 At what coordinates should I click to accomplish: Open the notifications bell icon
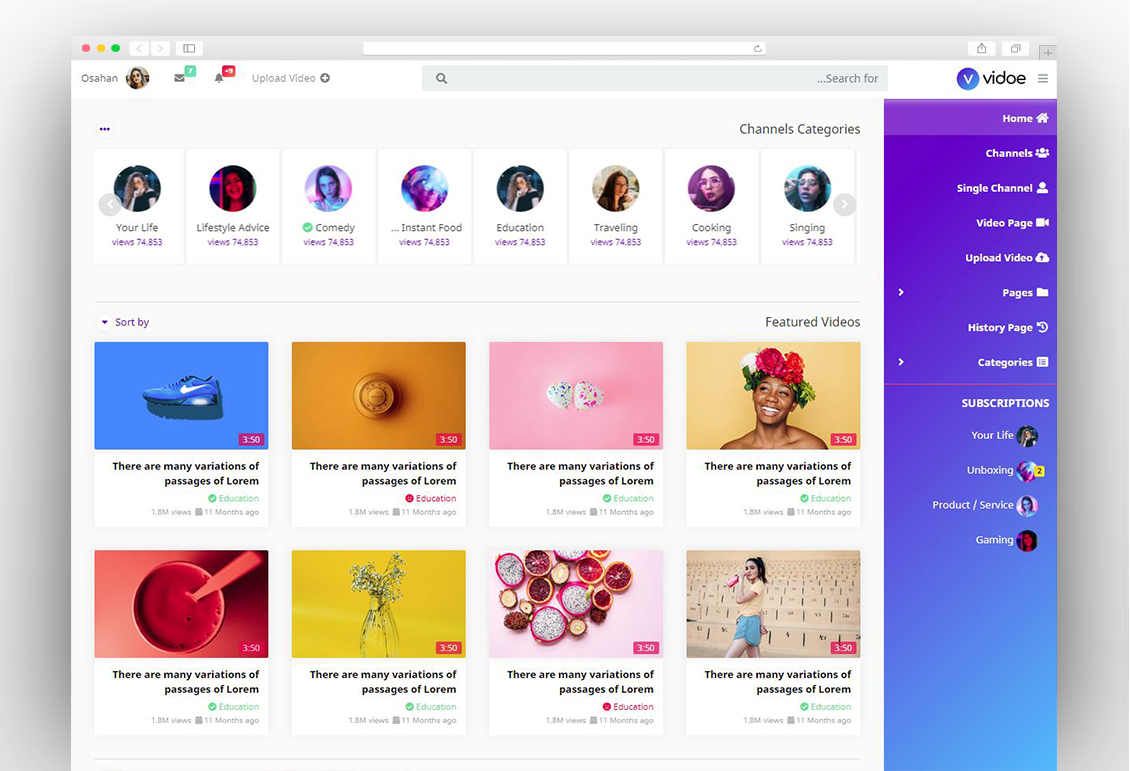tap(219, 78)
